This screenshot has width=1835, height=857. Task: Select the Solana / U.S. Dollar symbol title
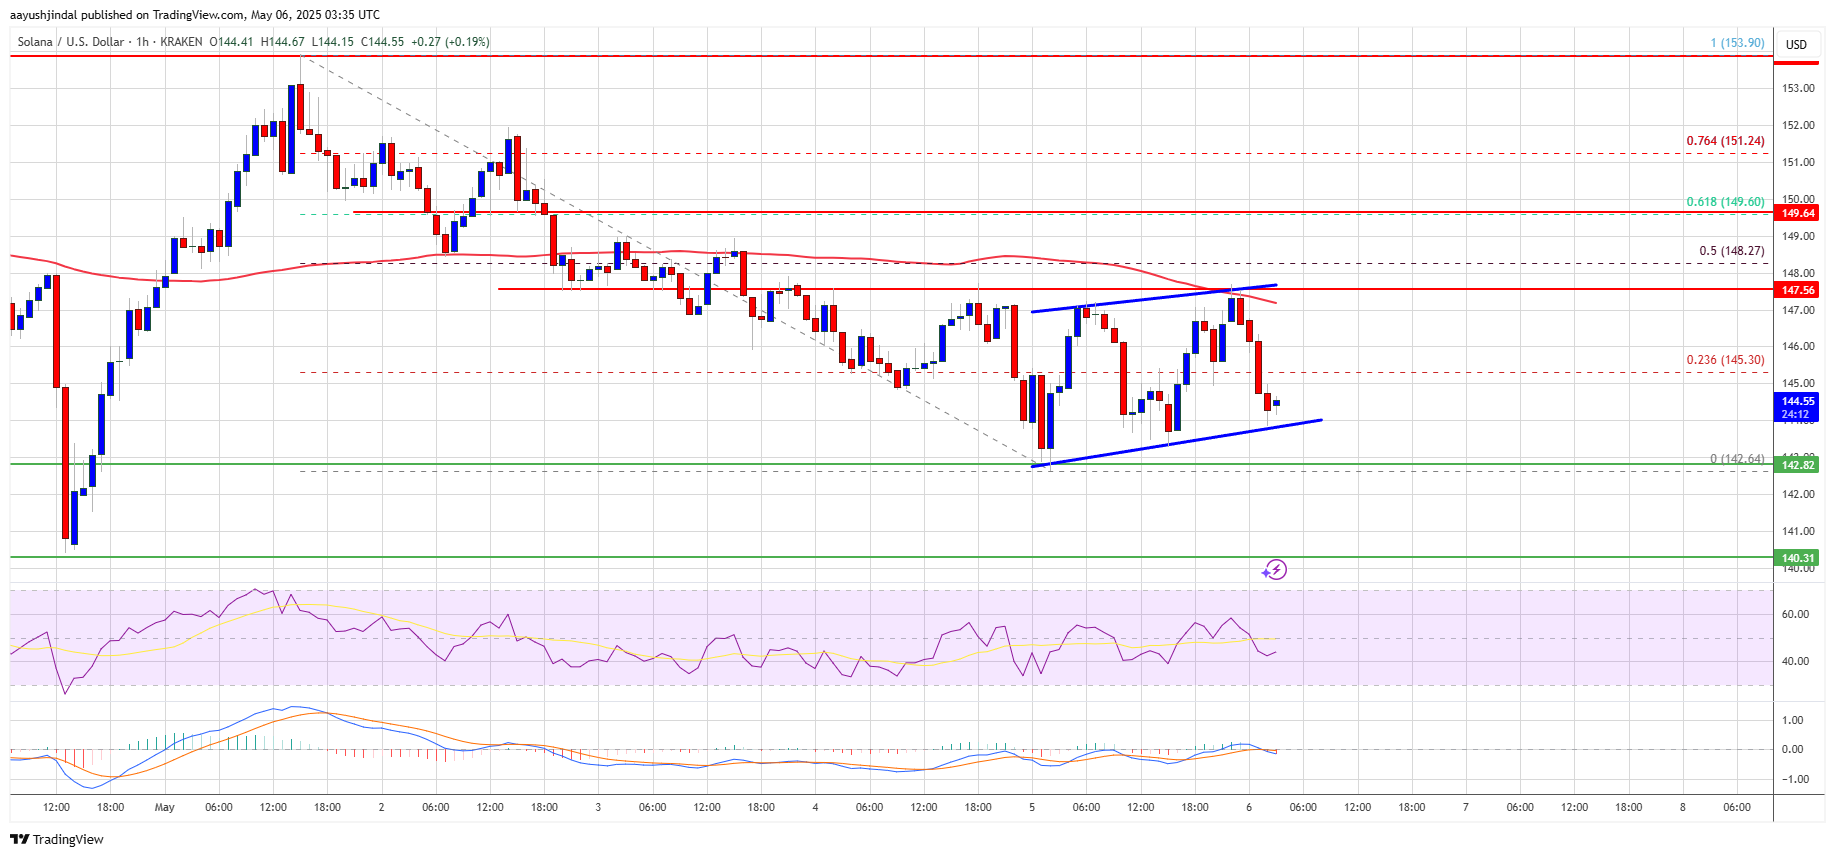(71, 42)
